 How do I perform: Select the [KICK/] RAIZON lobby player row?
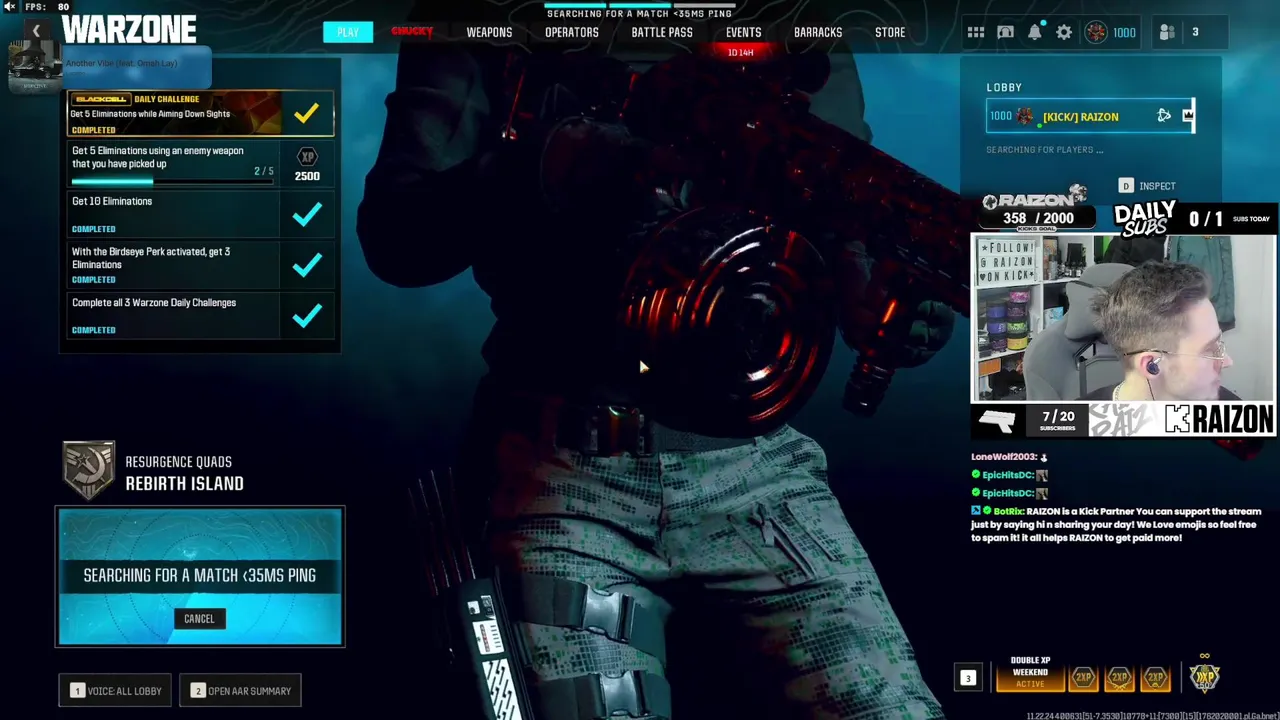[x=1090, y=116]
